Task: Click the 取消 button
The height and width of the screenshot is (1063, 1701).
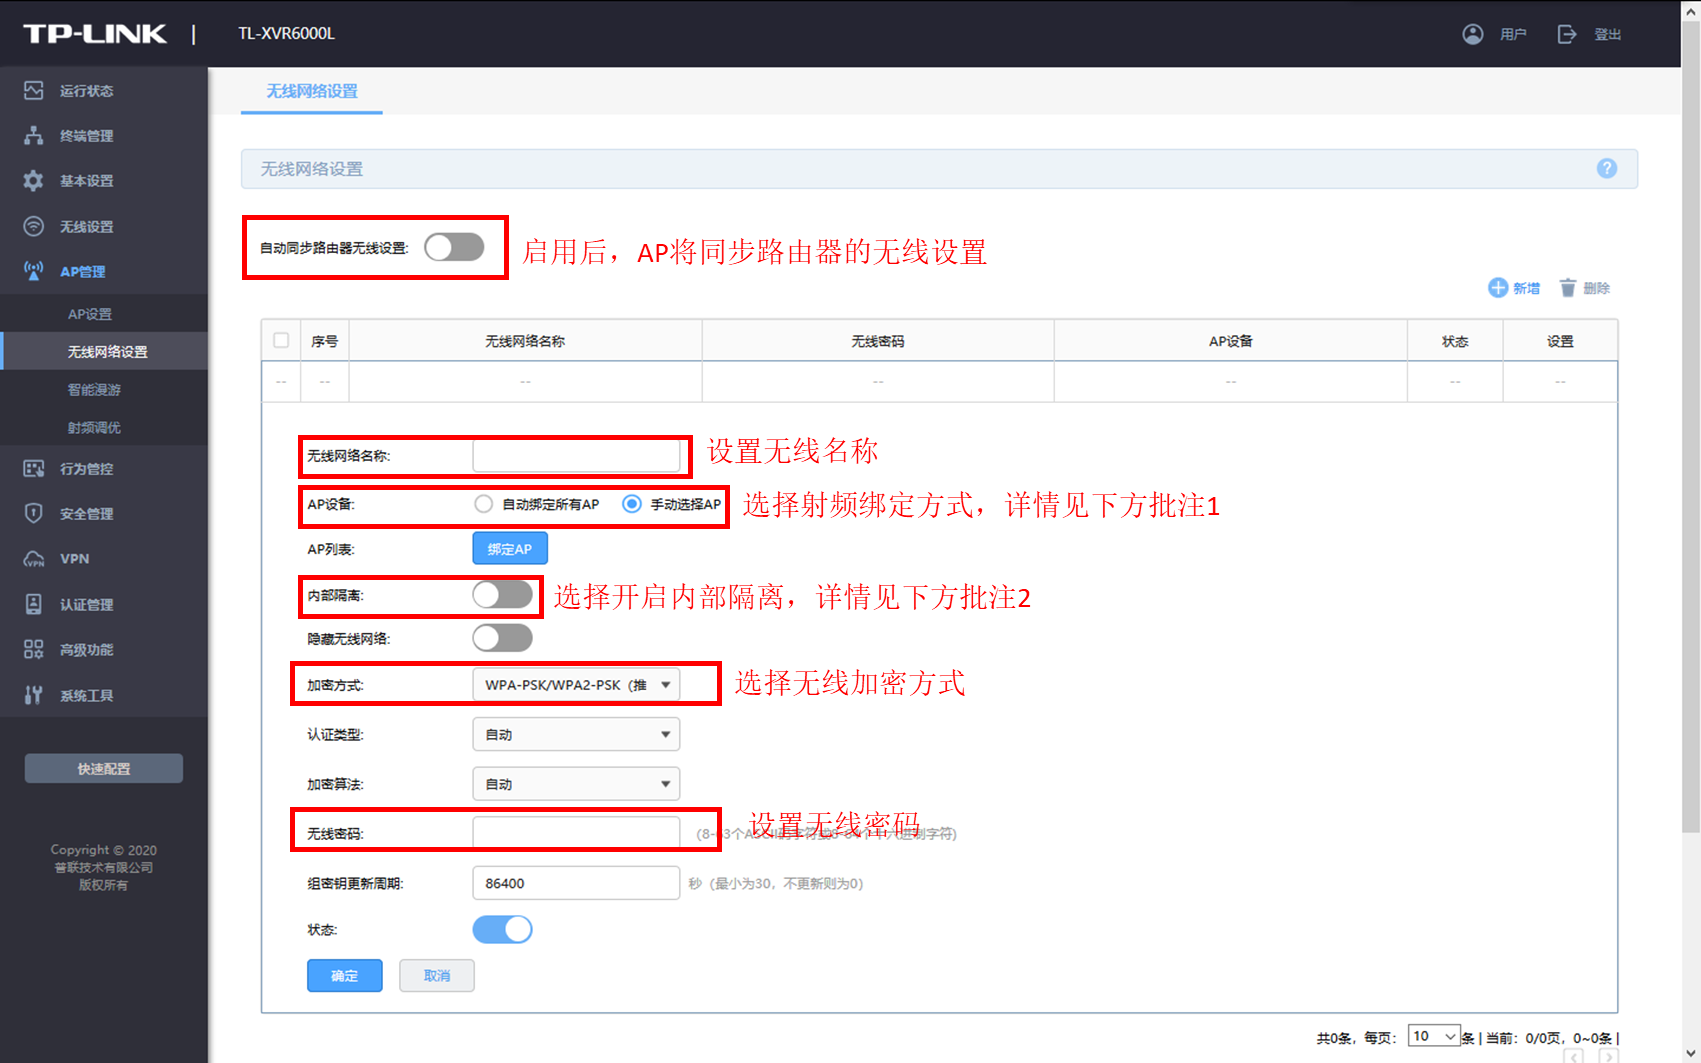Action: [x=437, y=975]
